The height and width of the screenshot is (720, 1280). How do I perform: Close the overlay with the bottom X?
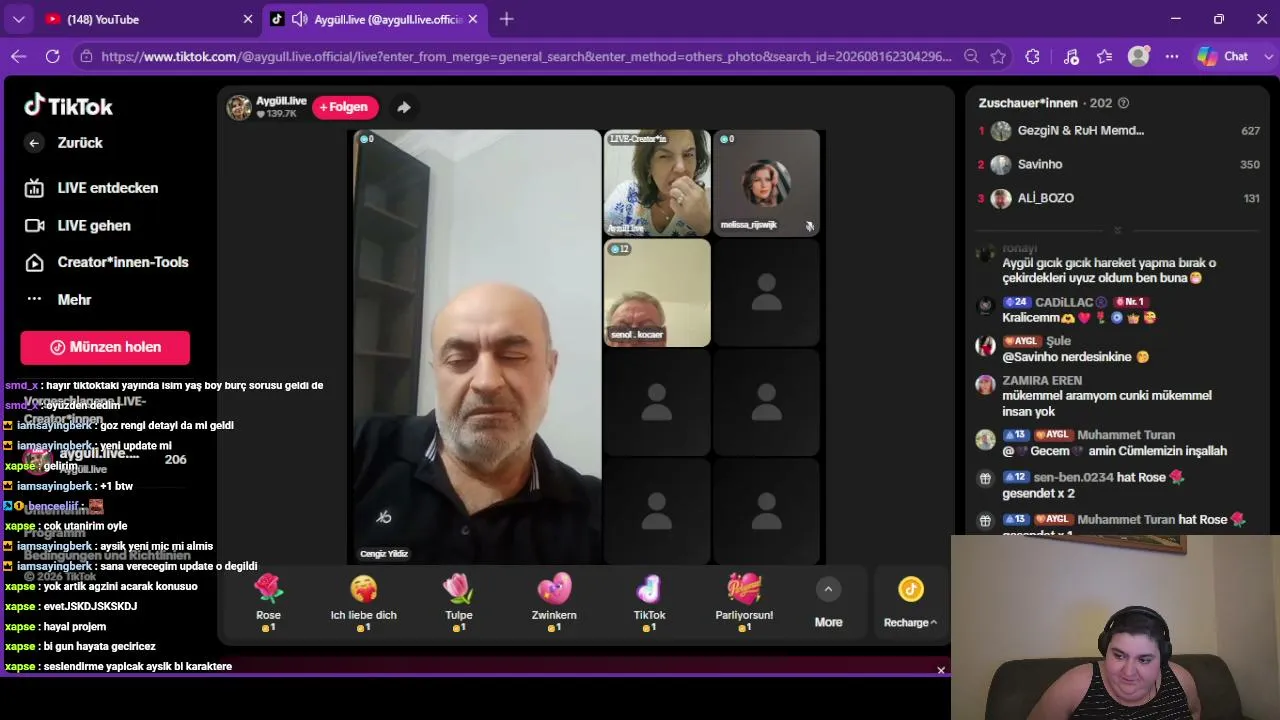[941, 670]
